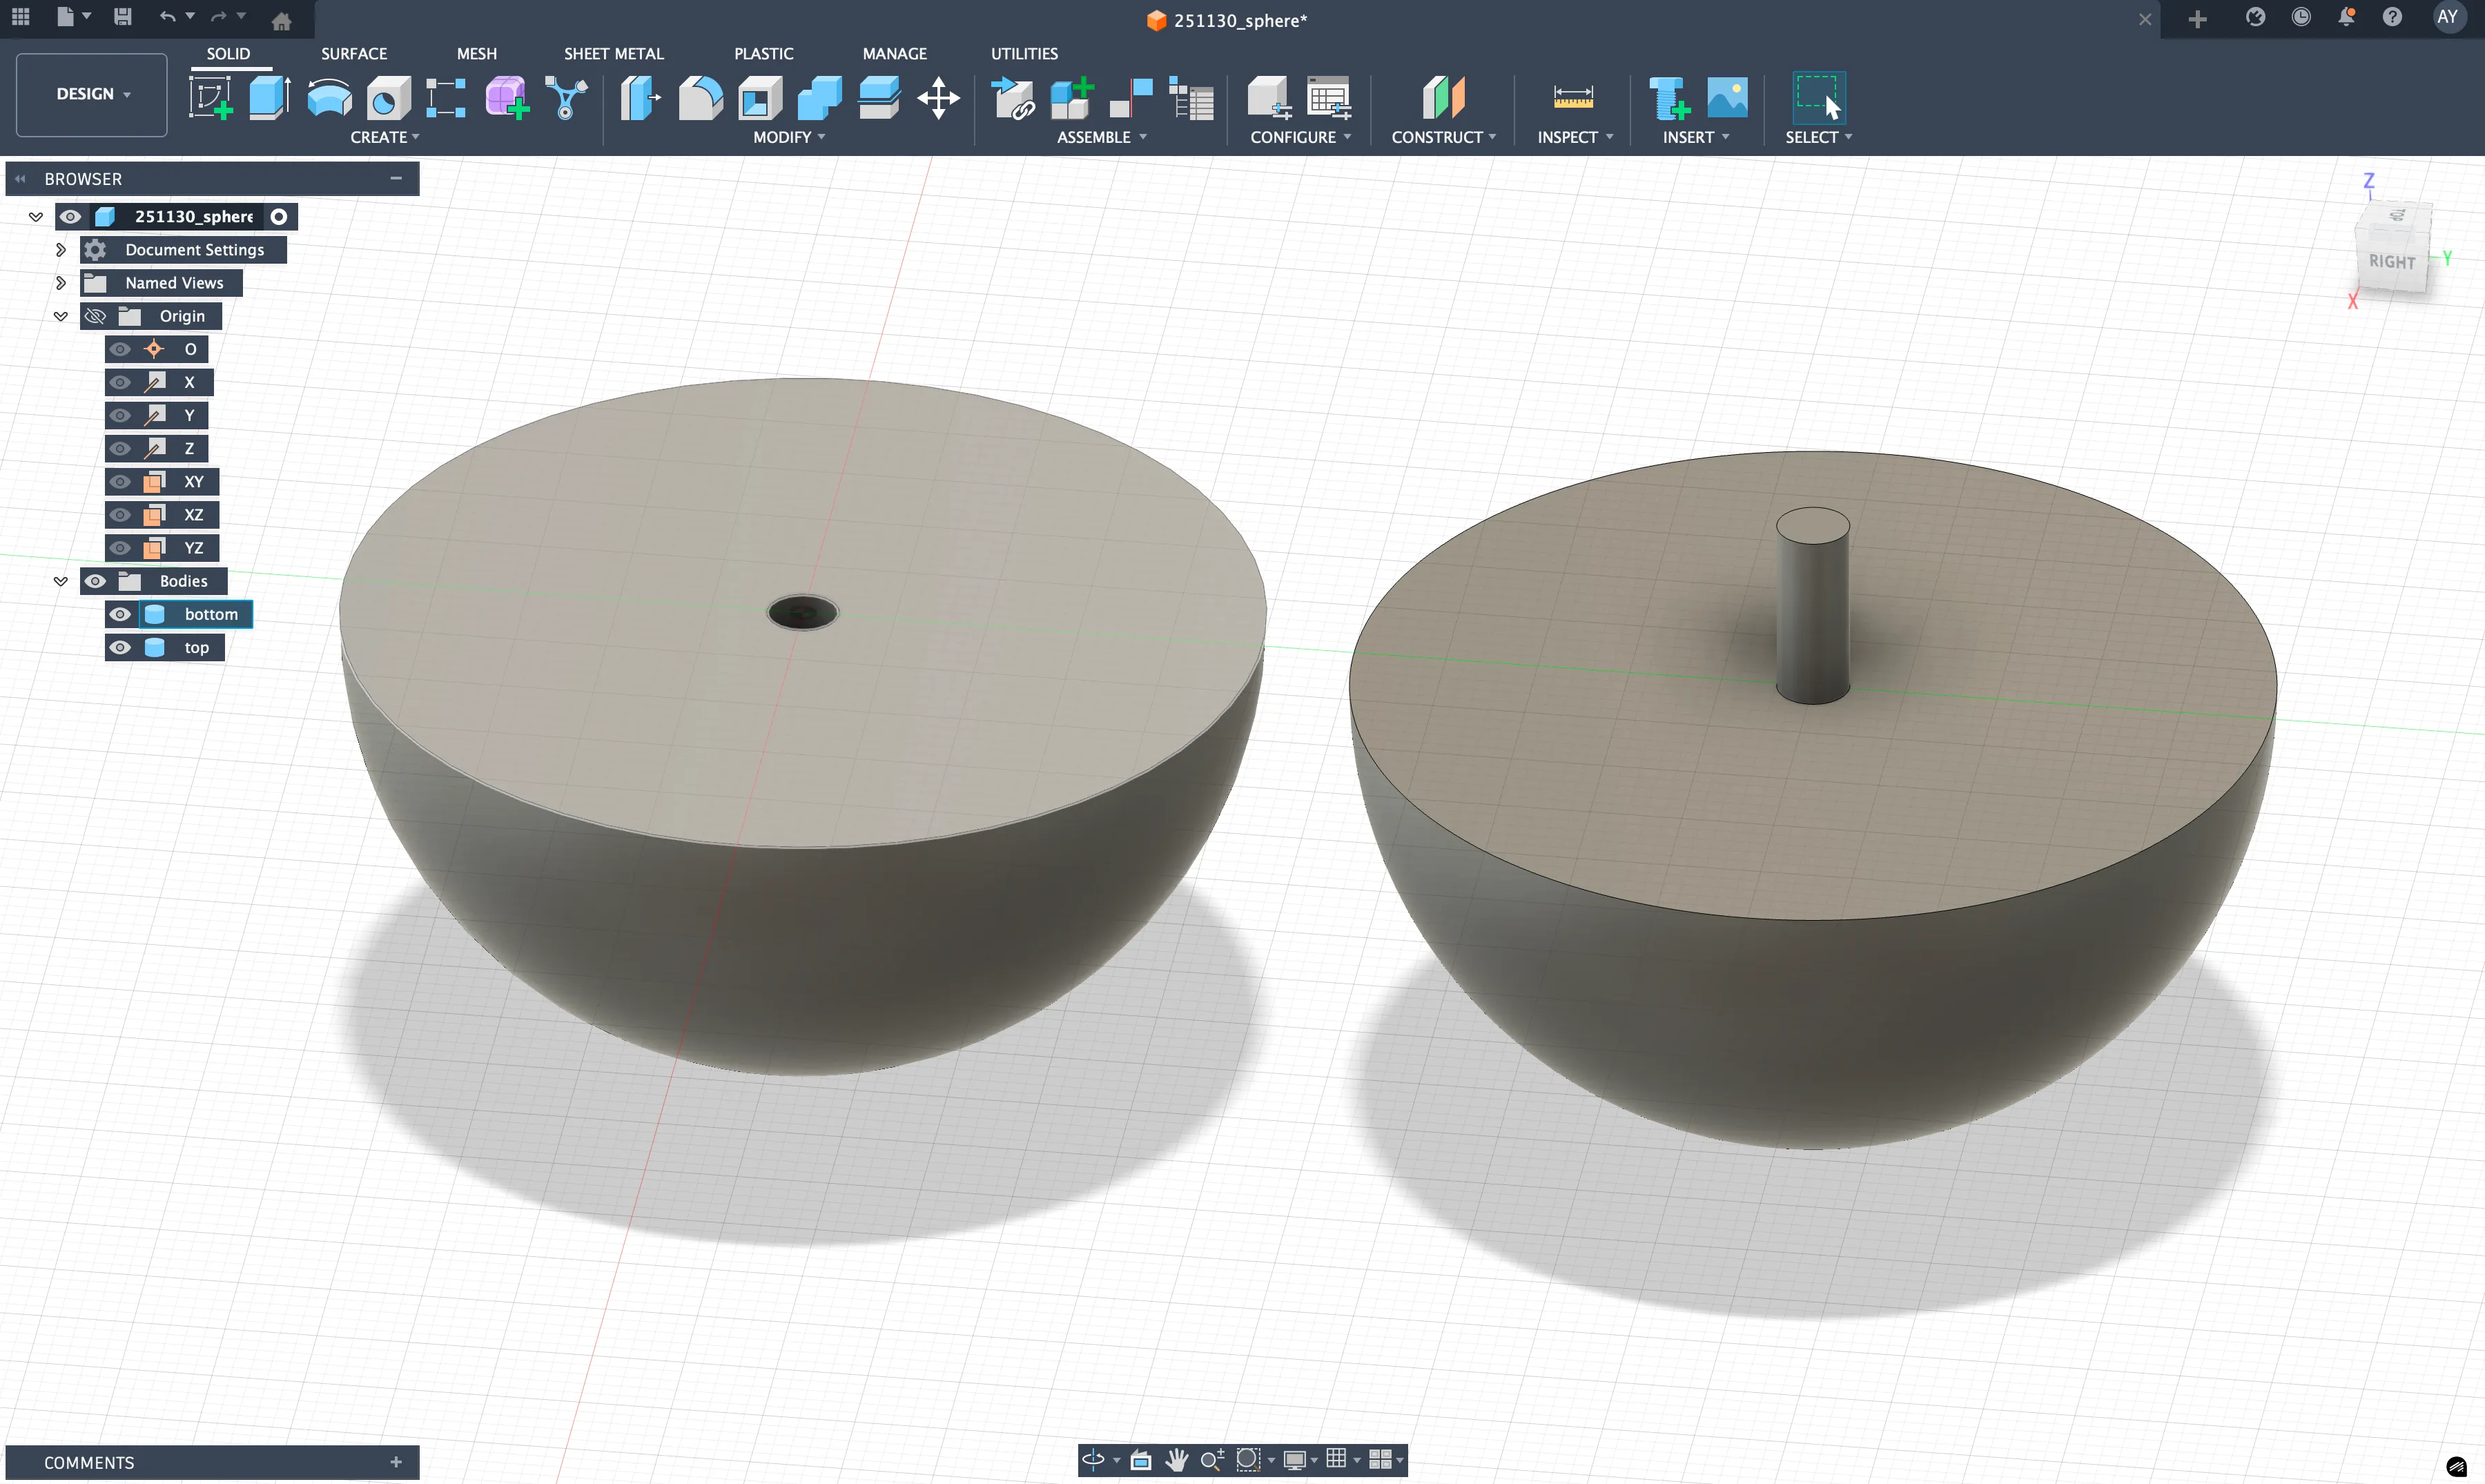Switch to the SHEET METAL tab
Image resolution: width=2485 pixels, height=1484 pixels.
pyautogui.click(x=613, y=54)
